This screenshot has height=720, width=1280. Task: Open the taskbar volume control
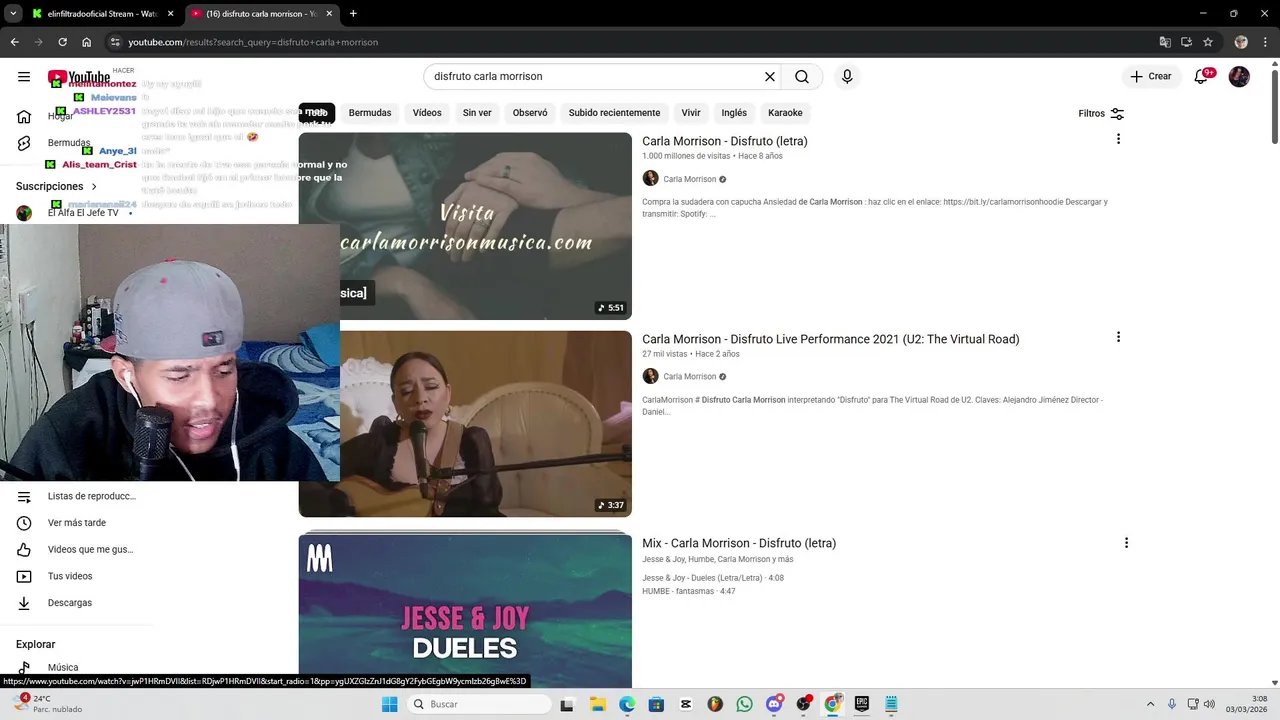1211,704
